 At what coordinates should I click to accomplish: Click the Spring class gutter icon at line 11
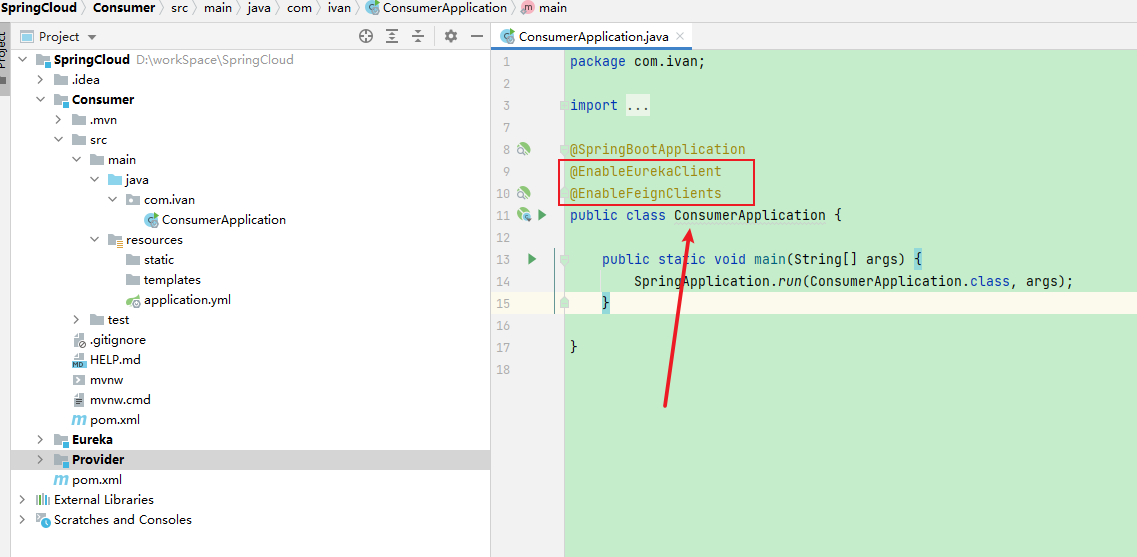pos(524,215)
